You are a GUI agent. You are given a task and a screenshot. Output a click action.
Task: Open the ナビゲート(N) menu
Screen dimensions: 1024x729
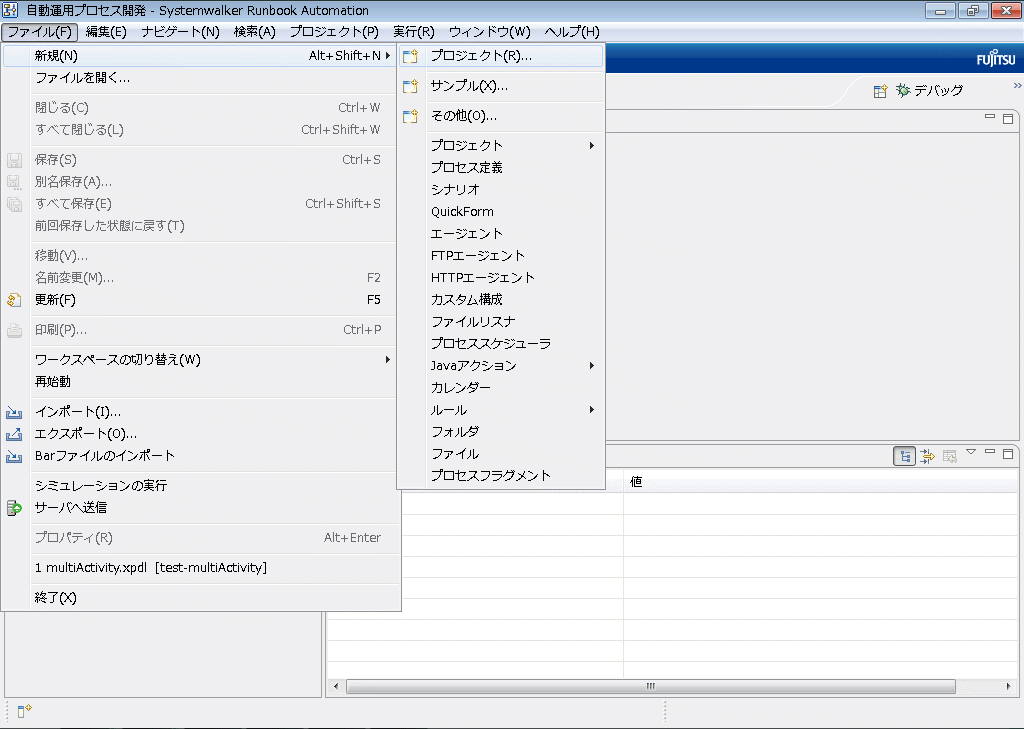[181, 32]
